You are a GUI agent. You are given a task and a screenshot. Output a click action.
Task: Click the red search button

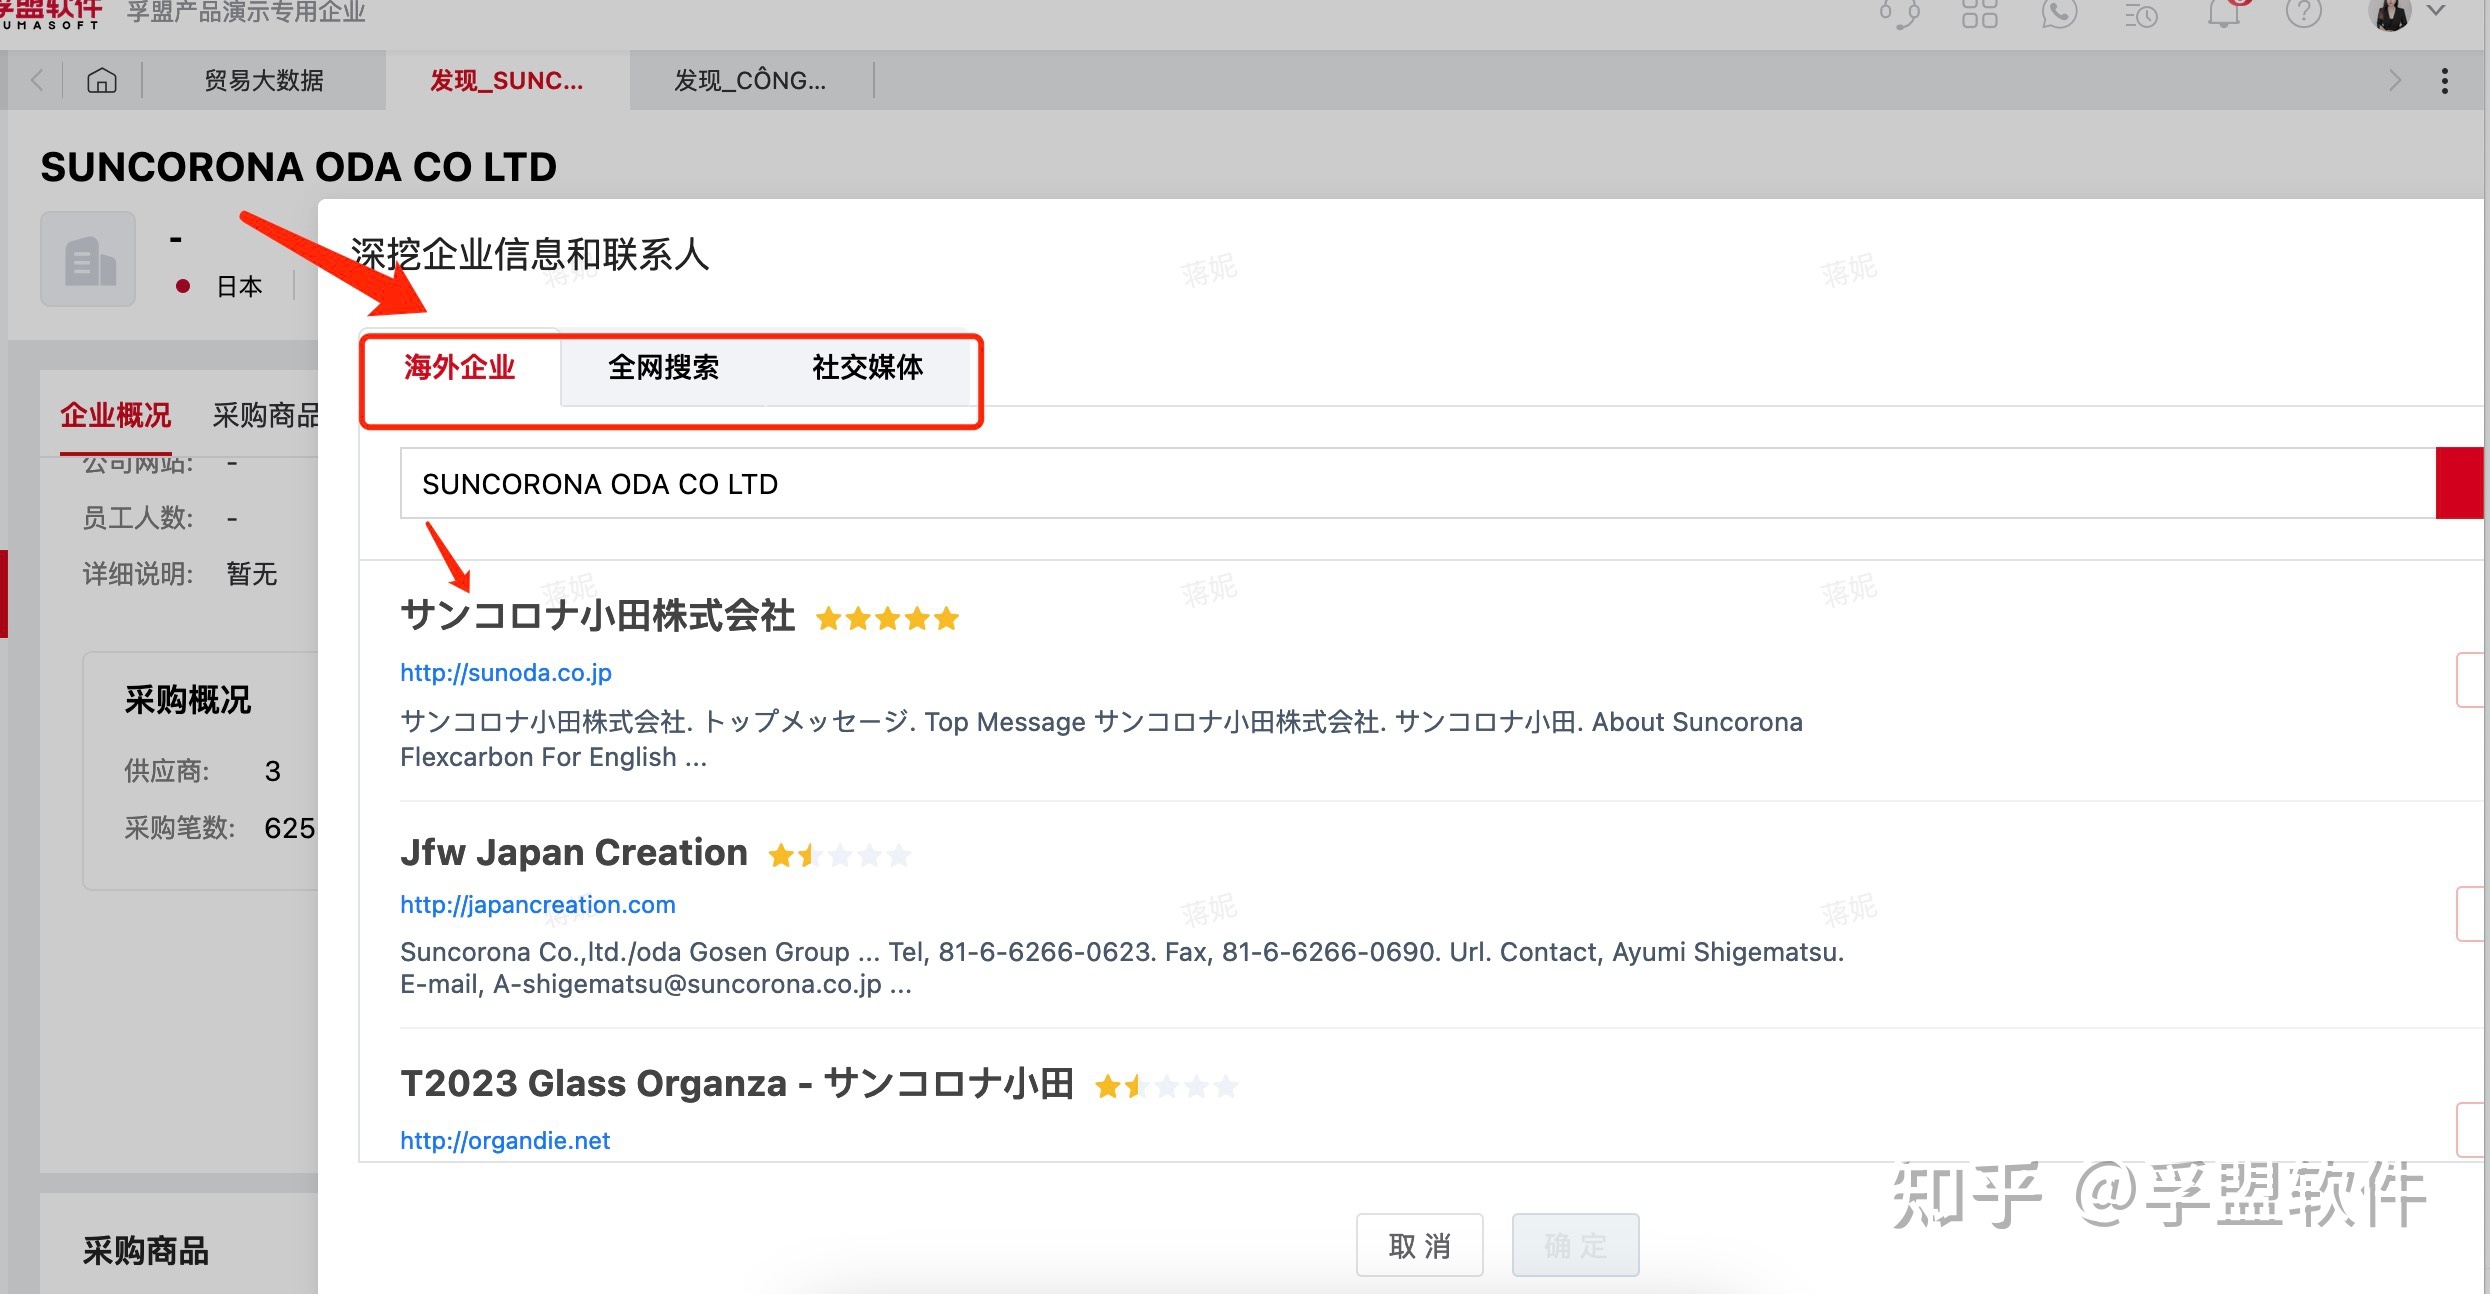click(x=2460, y=483)
